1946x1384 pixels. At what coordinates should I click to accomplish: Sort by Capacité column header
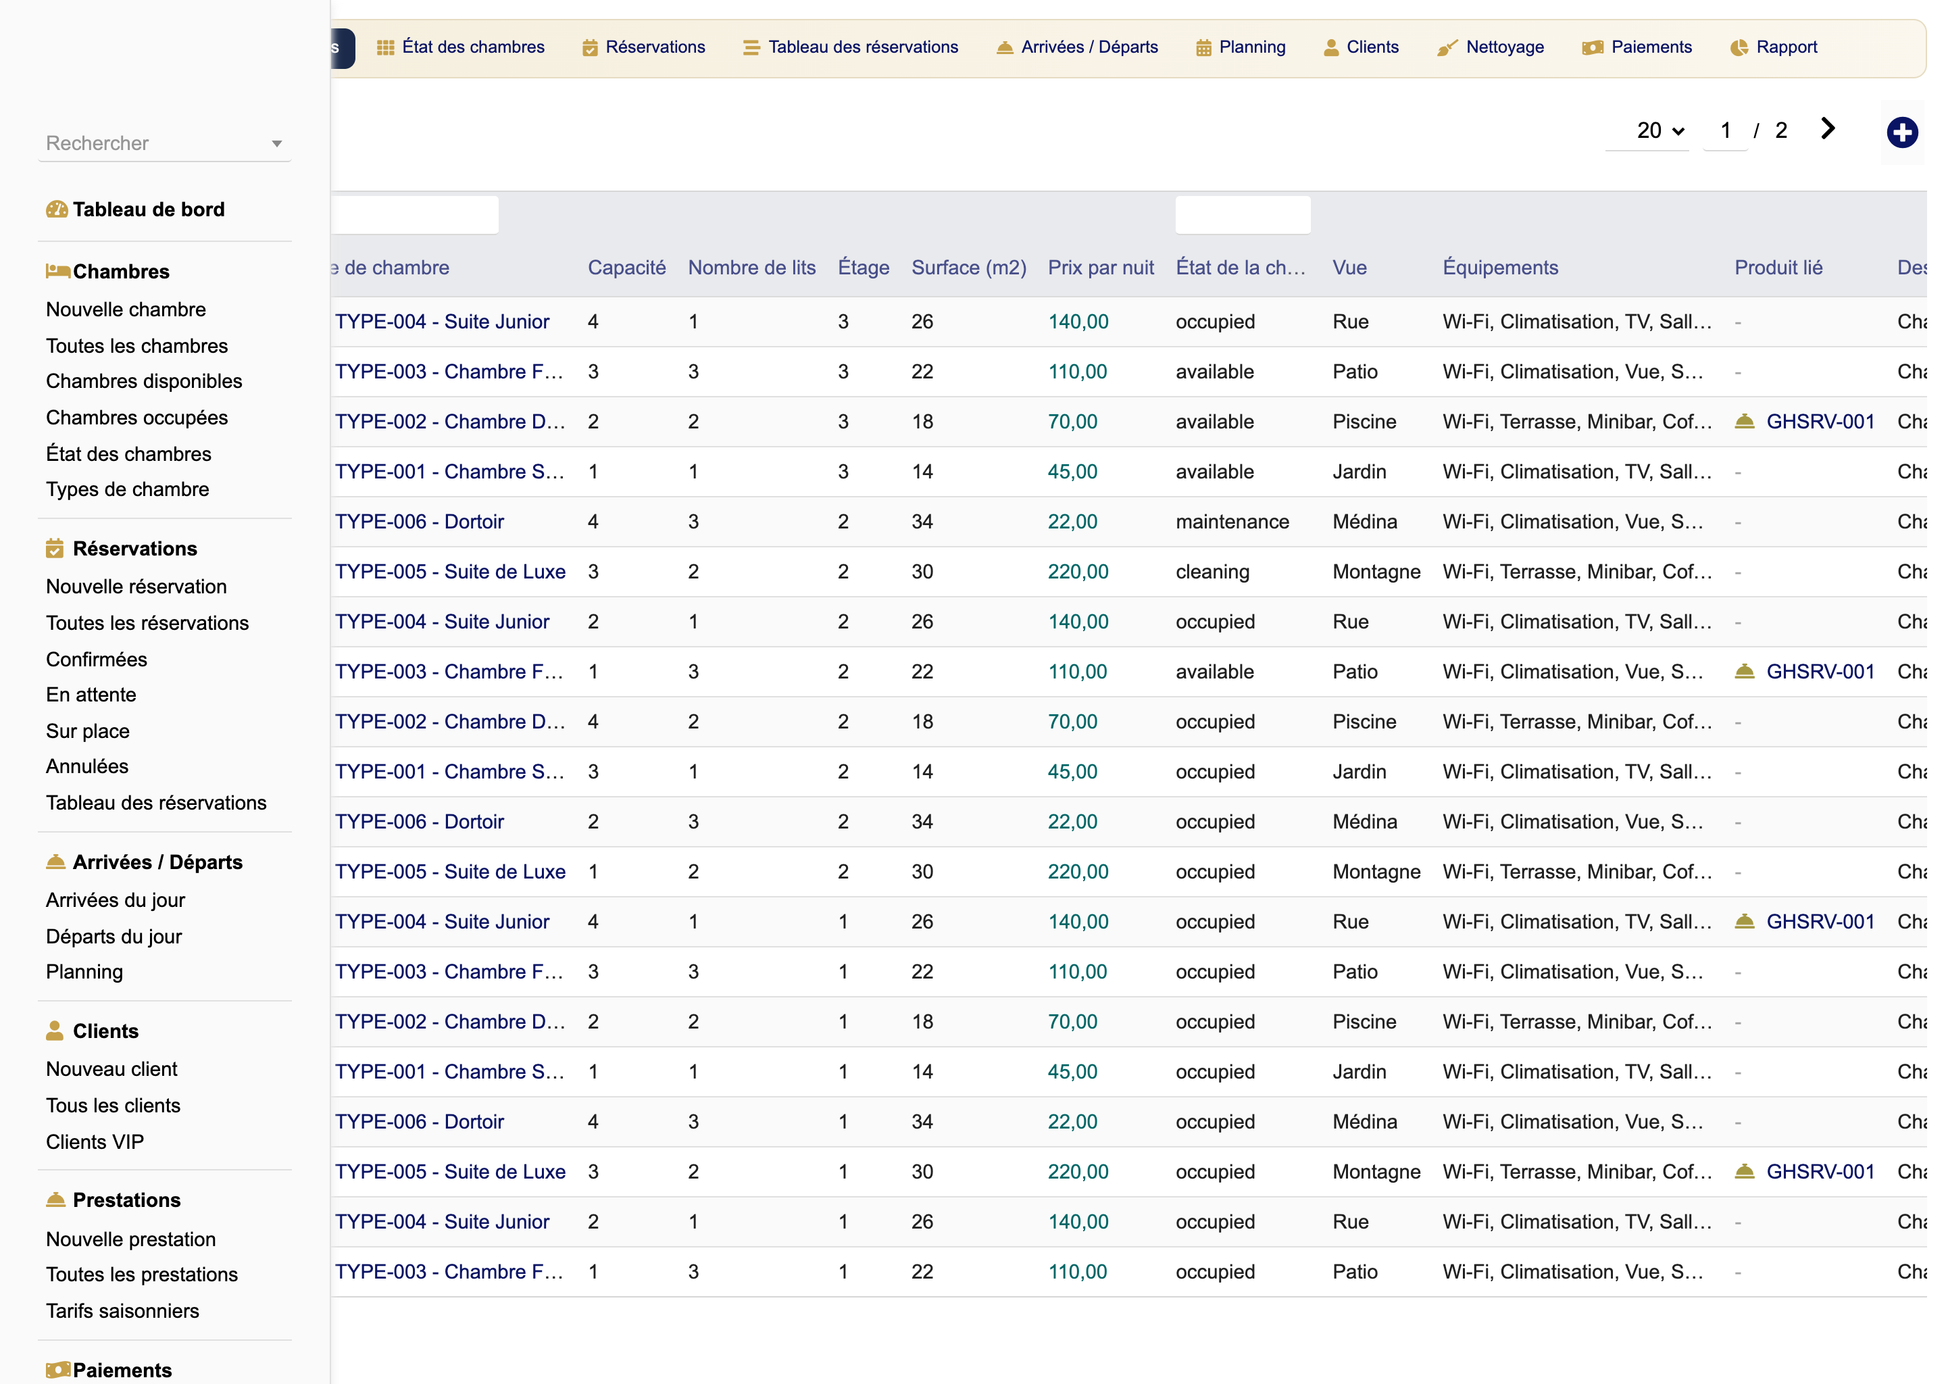coord(627,267)
